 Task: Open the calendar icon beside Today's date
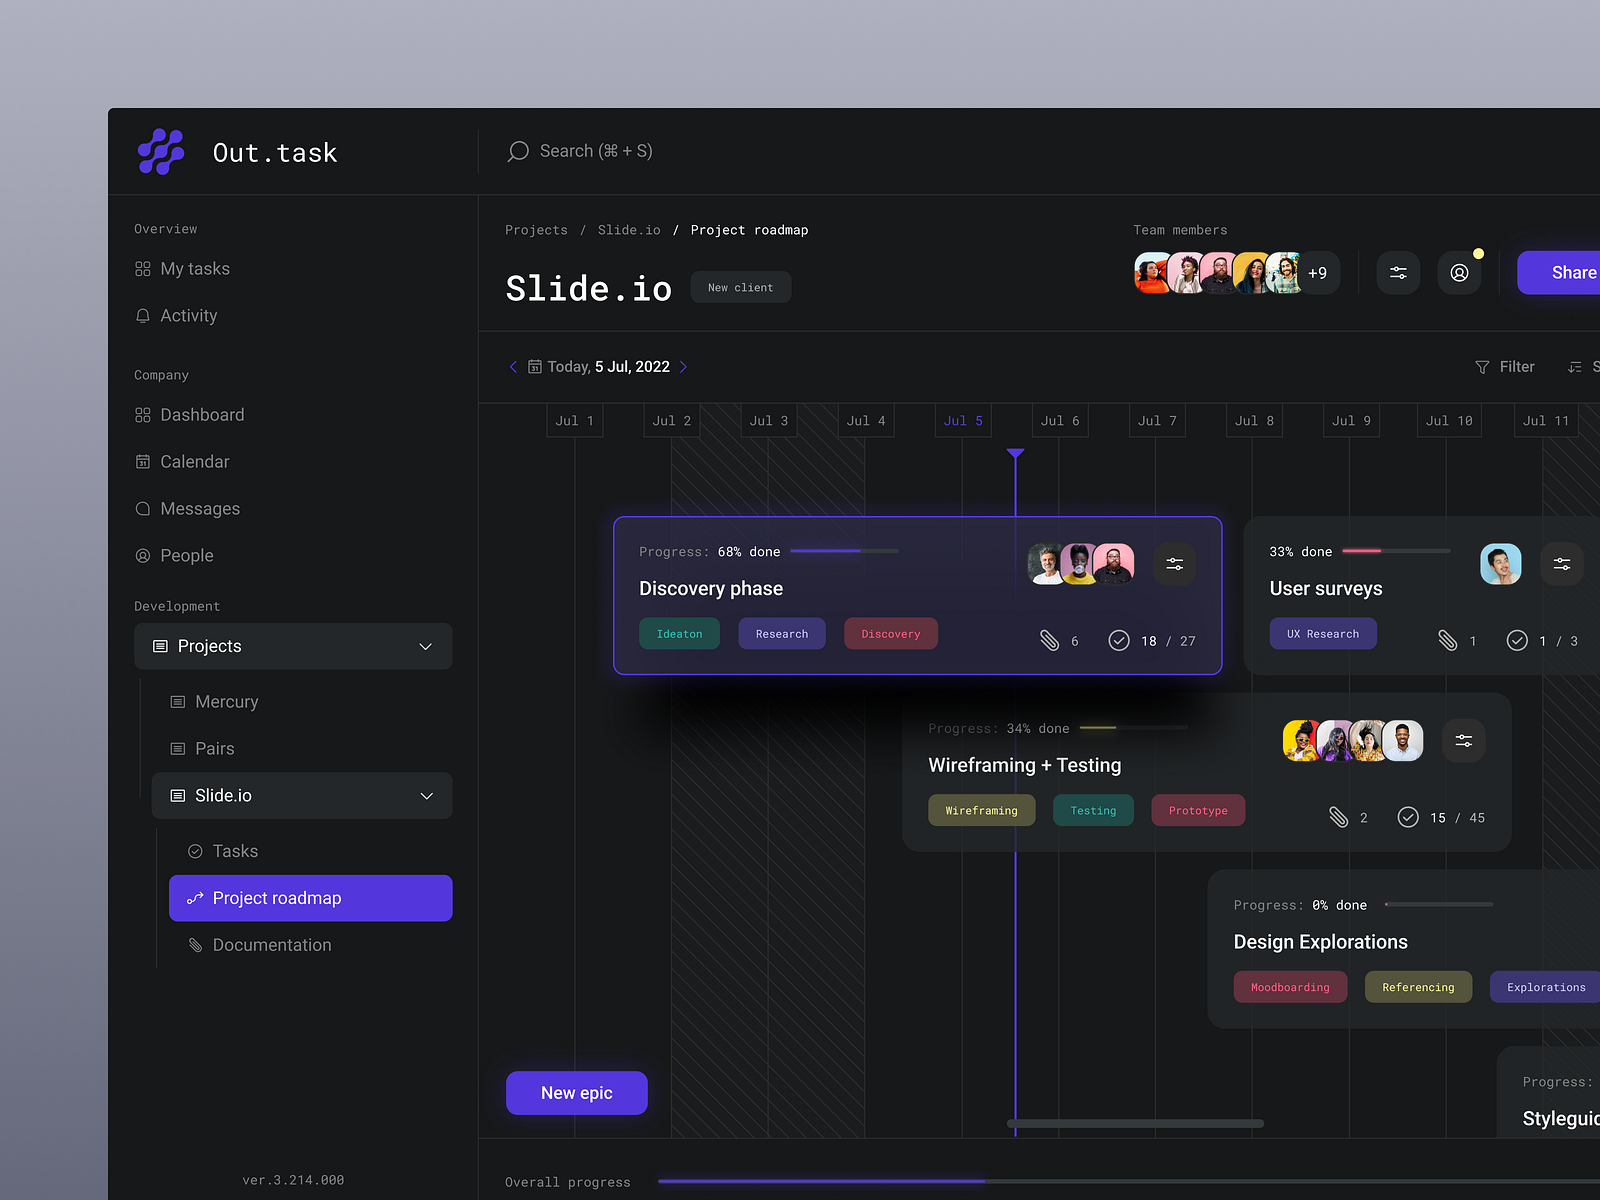(x=533, y=366)
